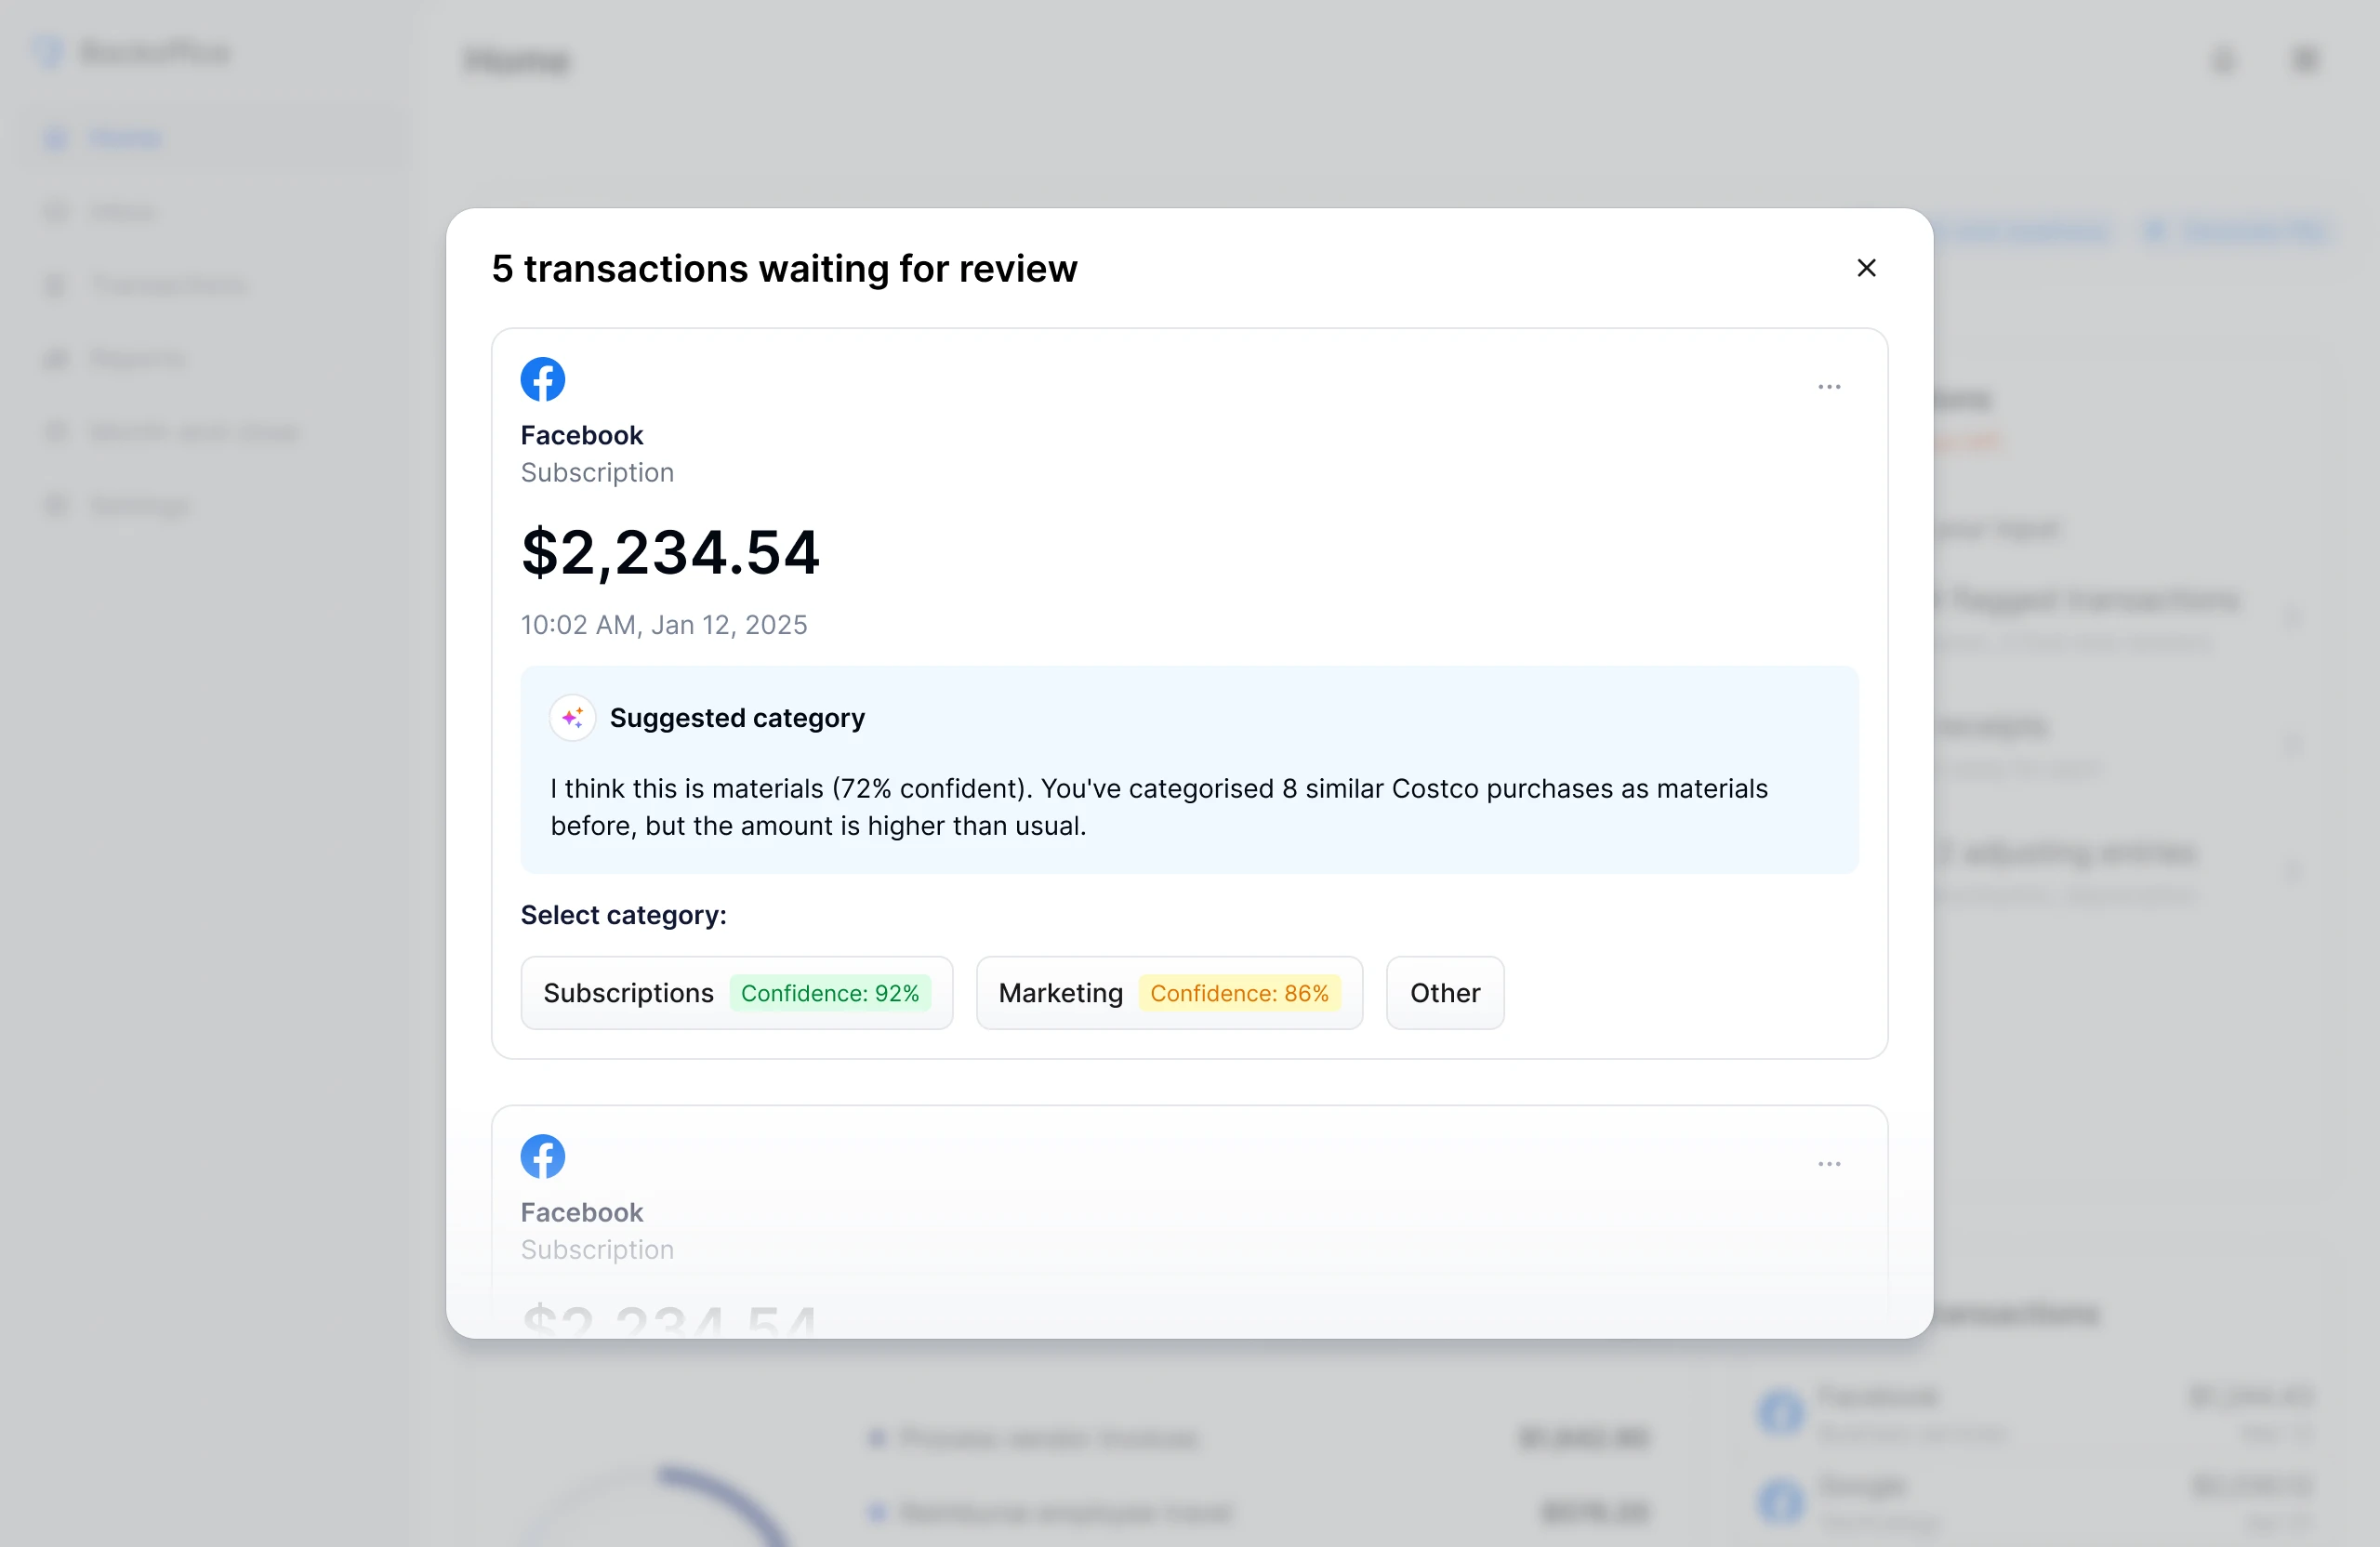Click the 10:02 AM, Jan 12, 2025 timestamp
Viewport: 2380px width, 1547px height.
pyautogui.click(x=664, y=625)
